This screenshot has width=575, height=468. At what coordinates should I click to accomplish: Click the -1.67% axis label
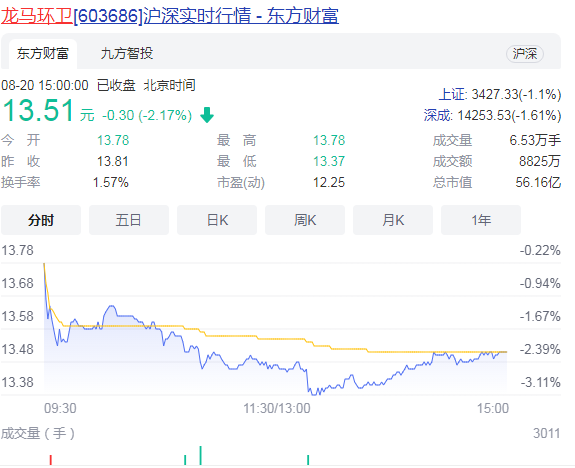[x=540, y=316]
